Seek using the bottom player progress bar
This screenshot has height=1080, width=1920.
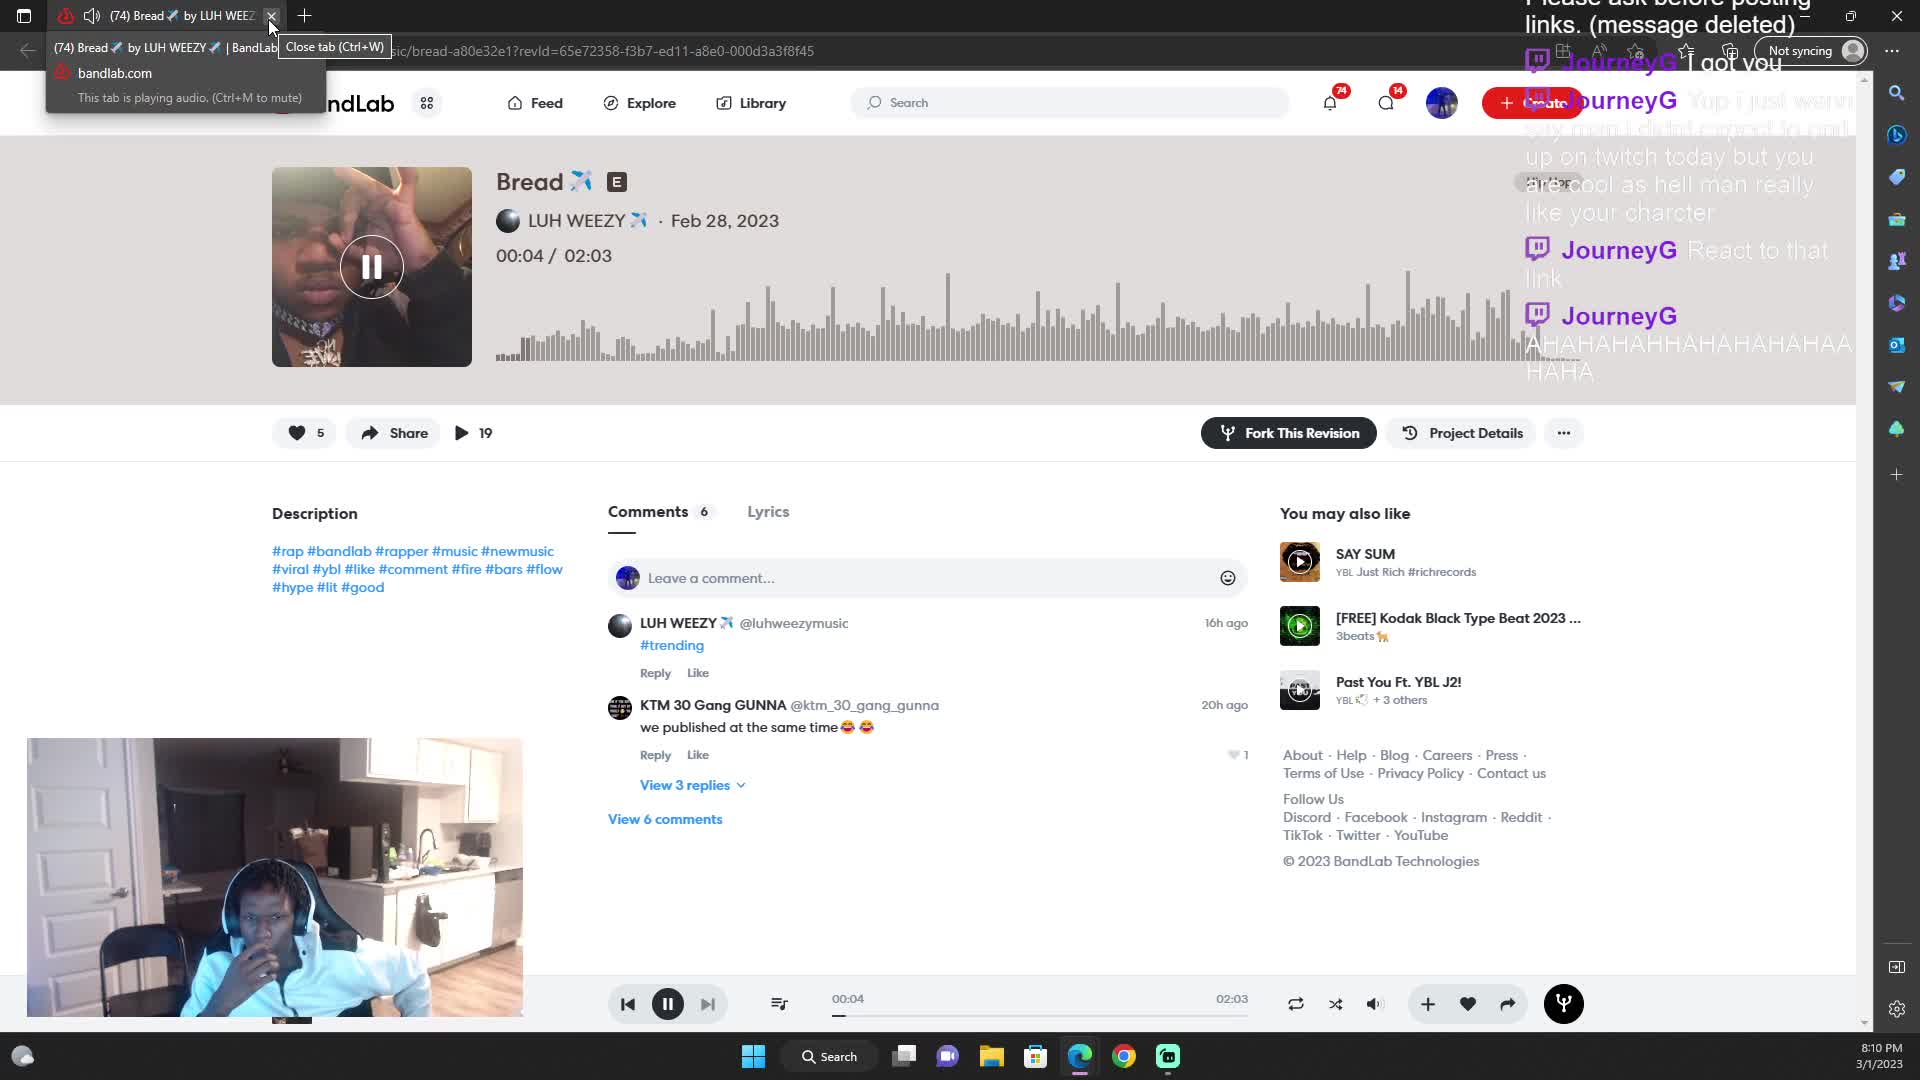pos(1040,1015)
